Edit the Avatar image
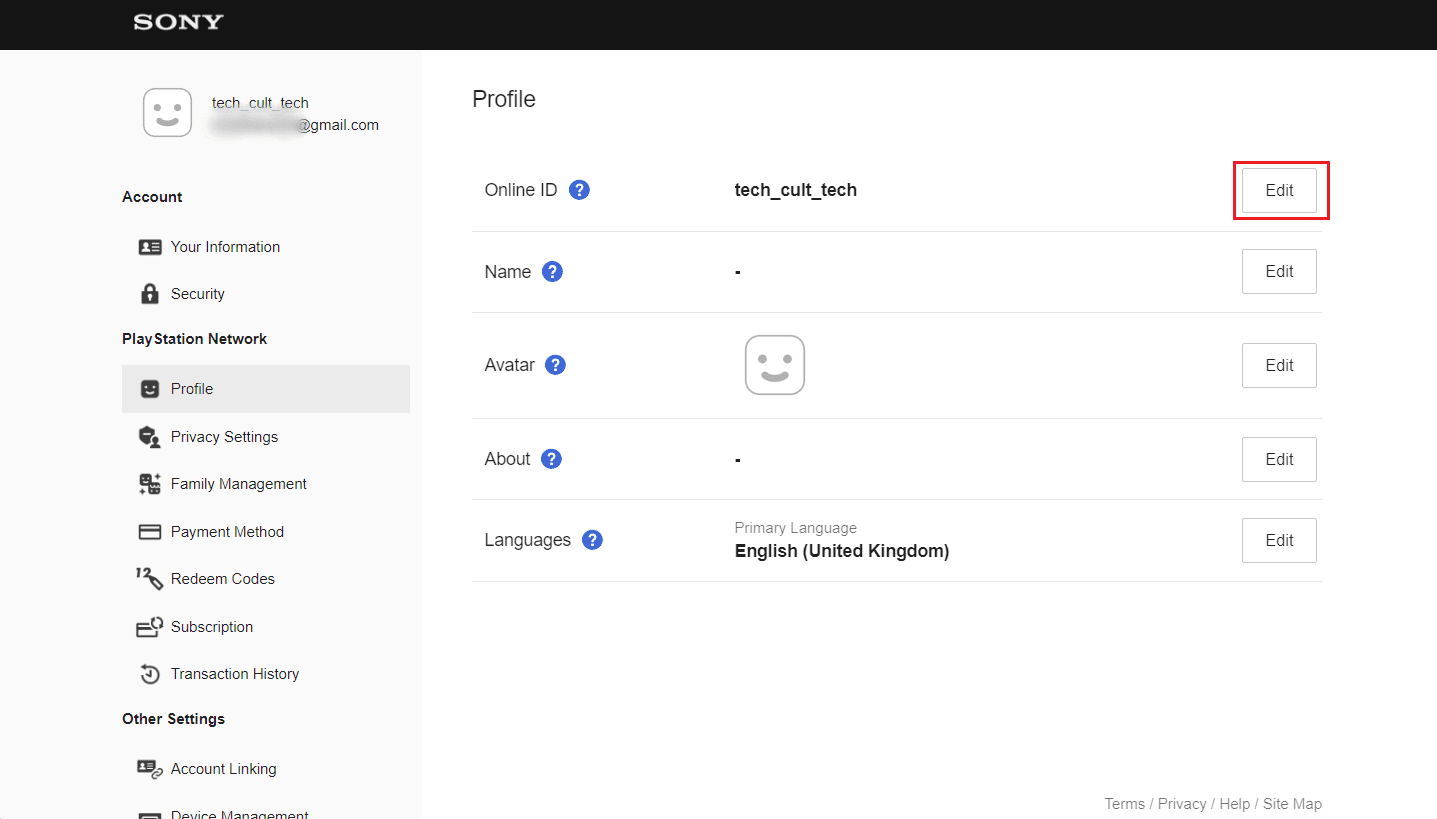Viewport: 1437px width, 819px height. pyautogui.click(x=1279, y=365)
